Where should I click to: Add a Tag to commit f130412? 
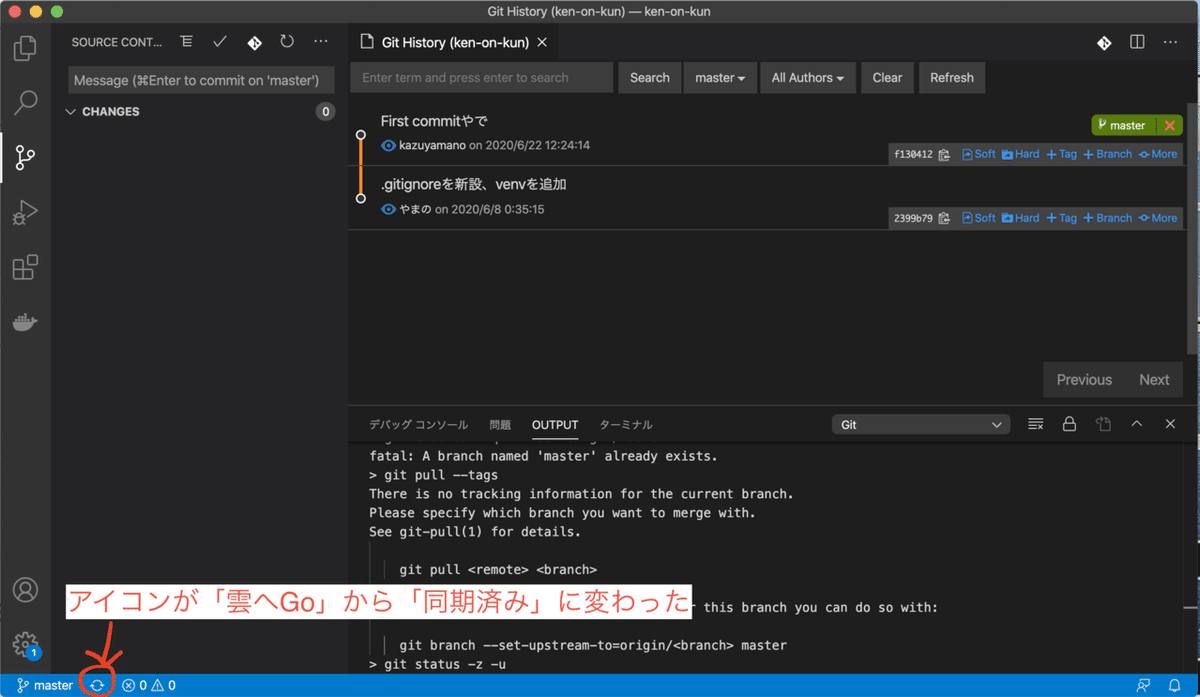[1062, 154]
